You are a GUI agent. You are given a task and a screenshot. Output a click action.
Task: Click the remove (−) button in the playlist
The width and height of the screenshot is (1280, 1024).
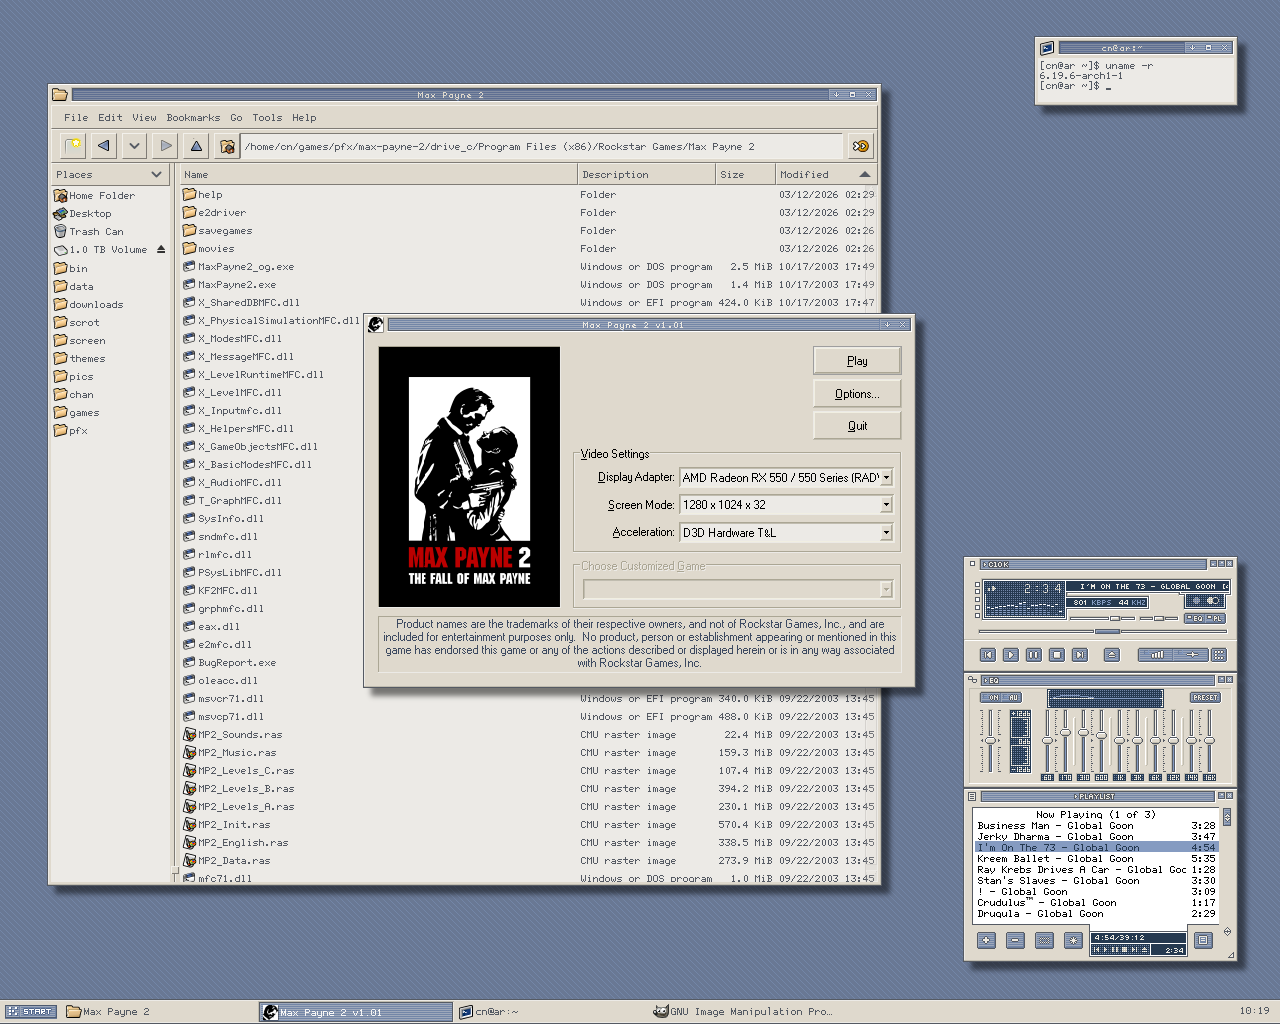(x=1016, y=940)
